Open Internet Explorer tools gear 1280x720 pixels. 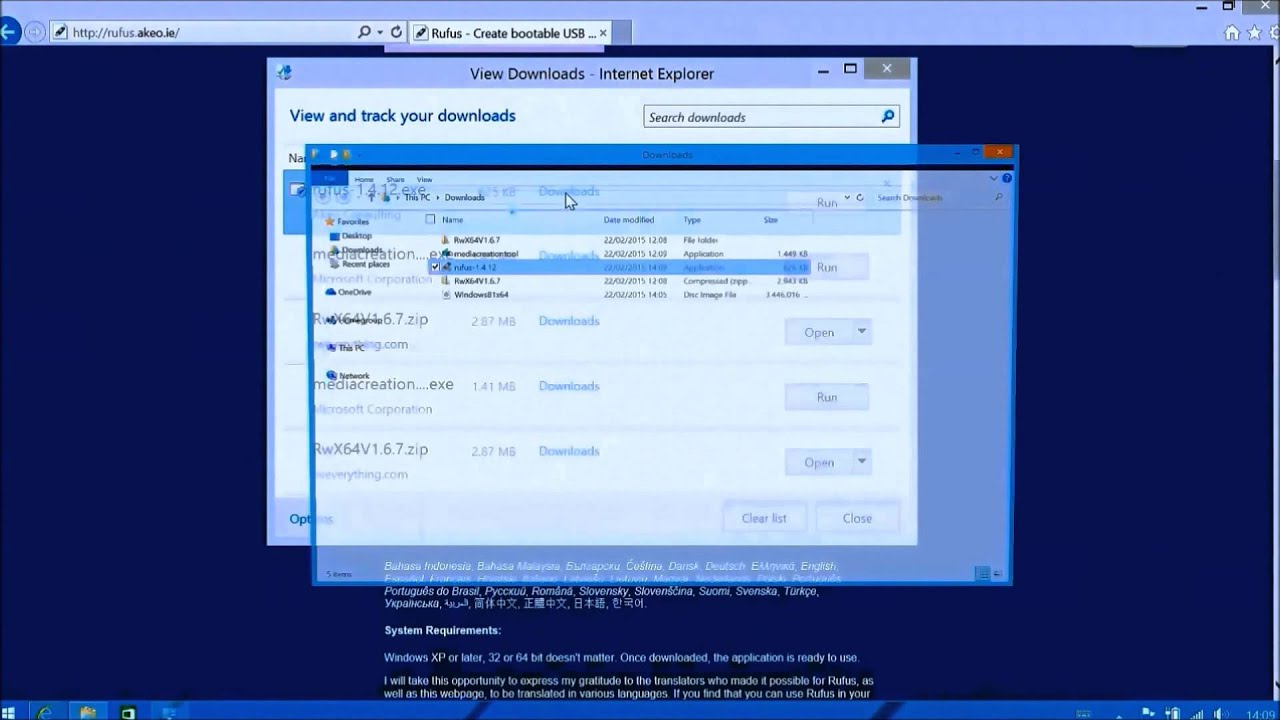click(1274, 32)
